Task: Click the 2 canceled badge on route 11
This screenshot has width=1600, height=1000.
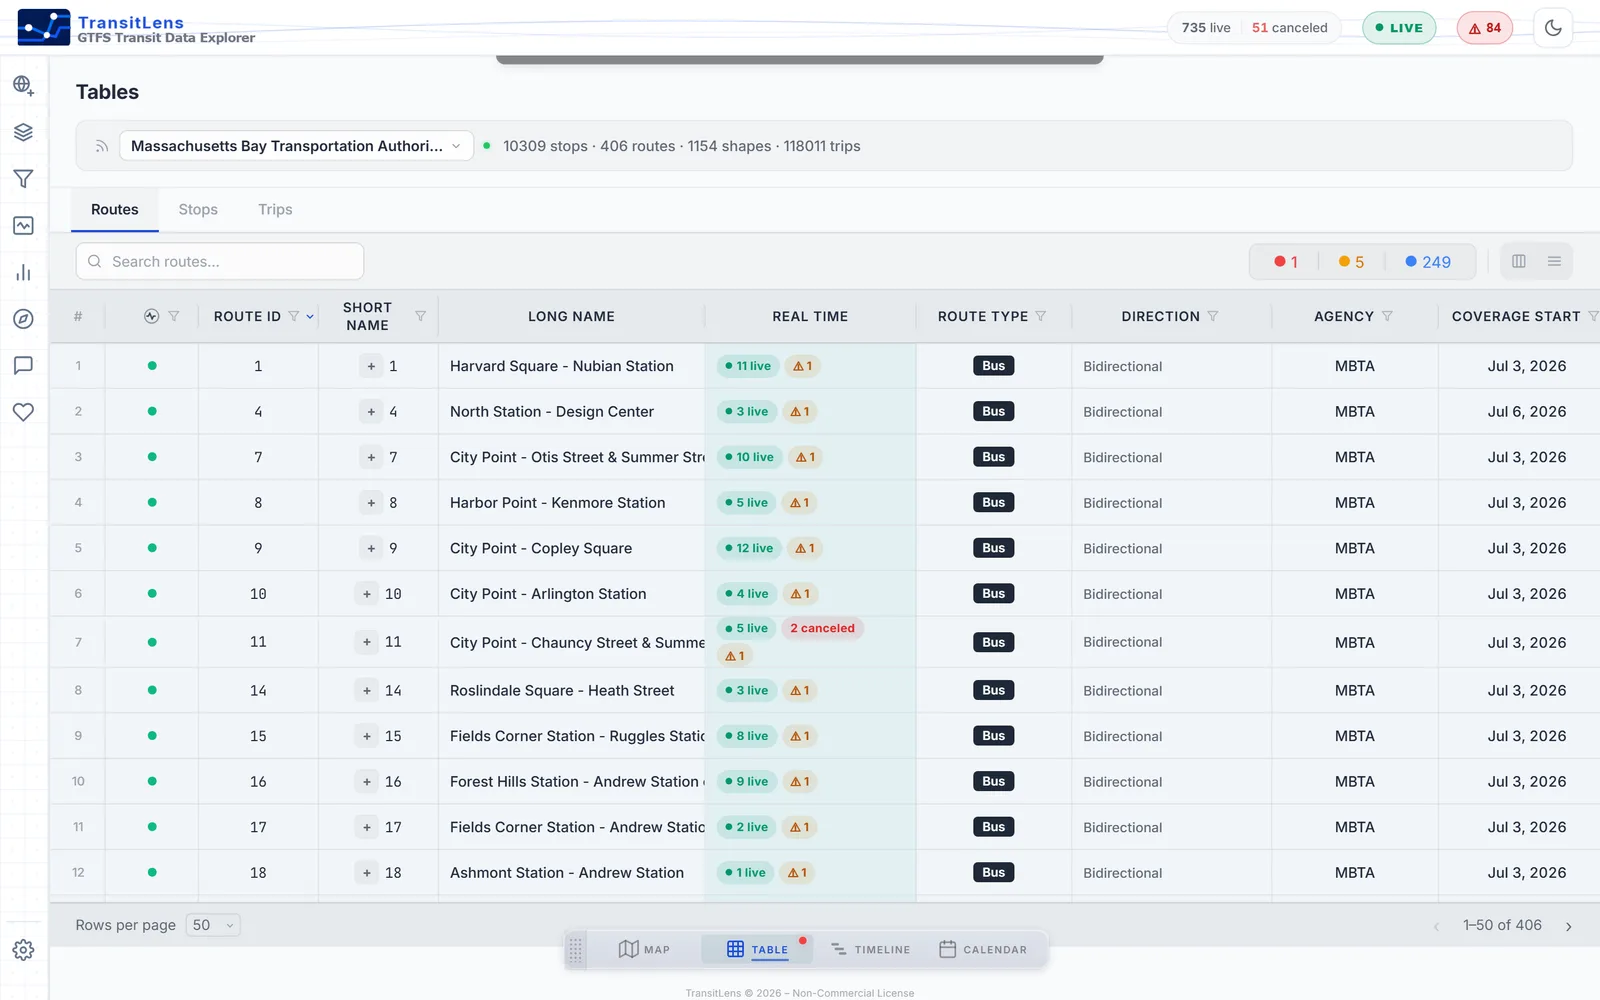Action: [x=822, y=628]
